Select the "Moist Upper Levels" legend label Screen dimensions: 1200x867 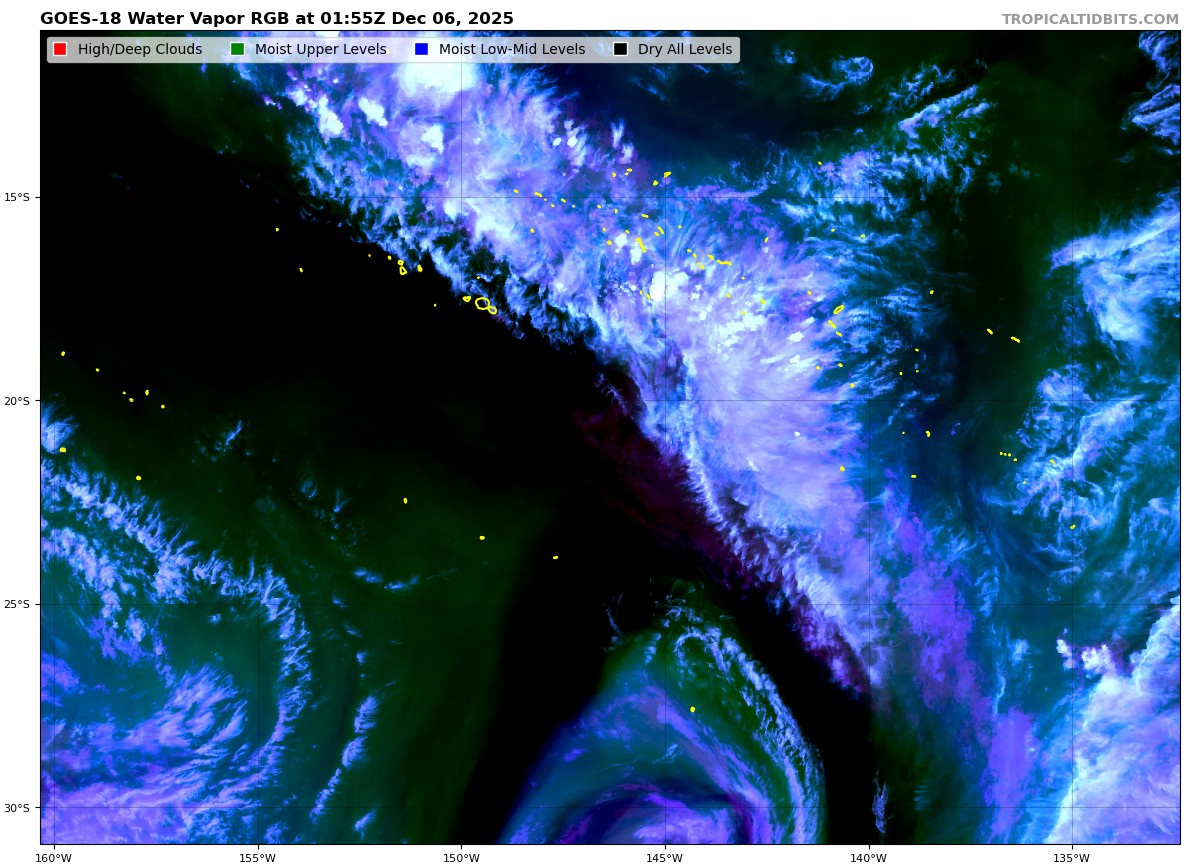tap(320, 50)
